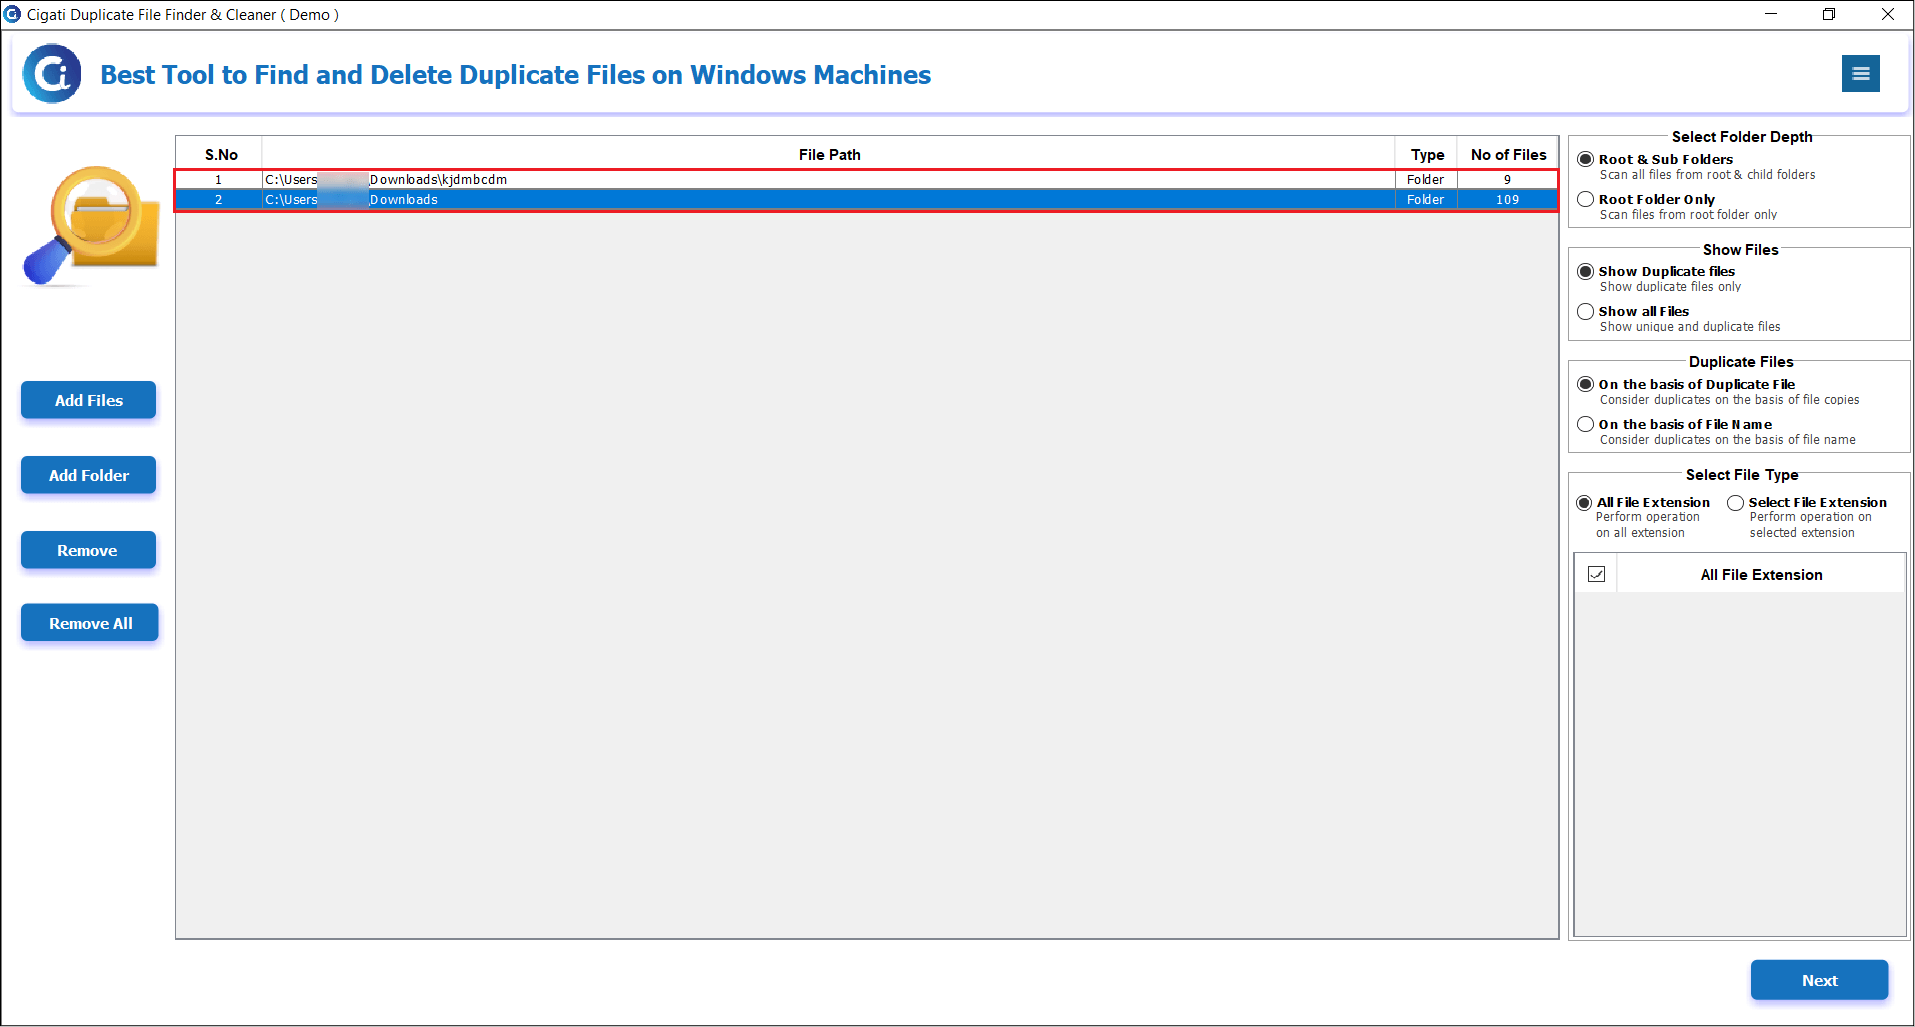Click 'Show unique and duplicate files' text
1915x1027 pixels.
1690,326
